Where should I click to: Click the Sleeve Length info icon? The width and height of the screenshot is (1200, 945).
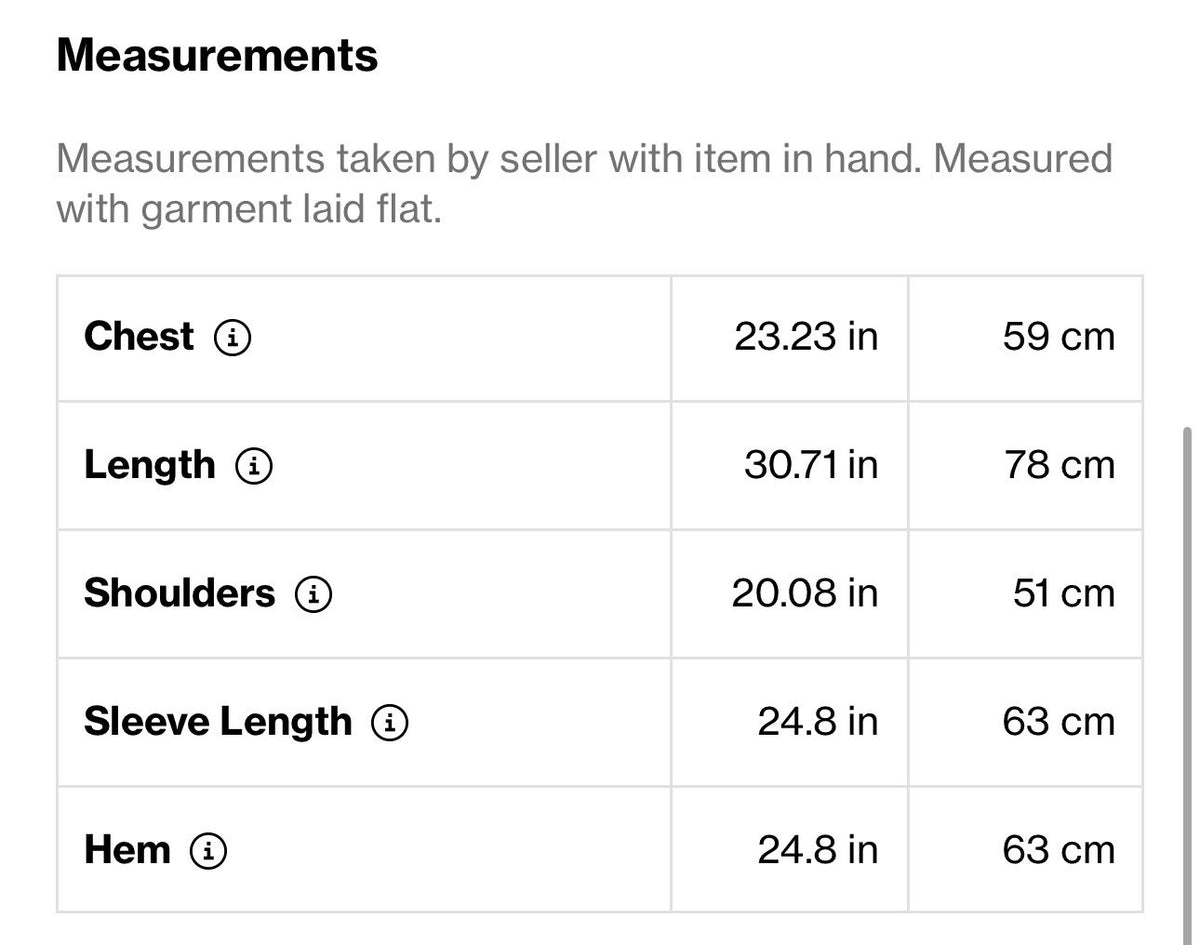pos(390,722)
